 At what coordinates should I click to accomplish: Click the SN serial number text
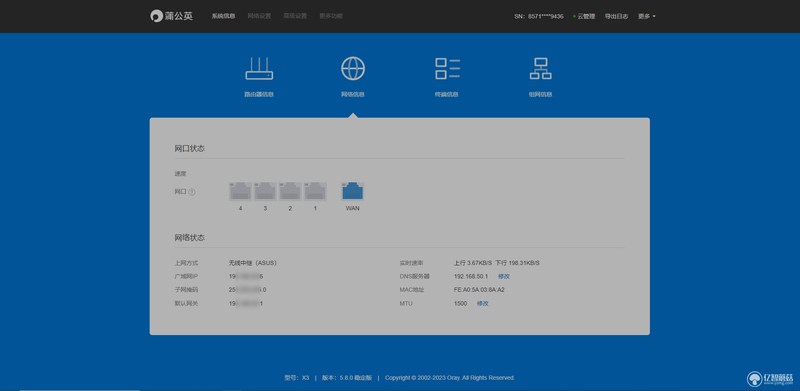539,16
